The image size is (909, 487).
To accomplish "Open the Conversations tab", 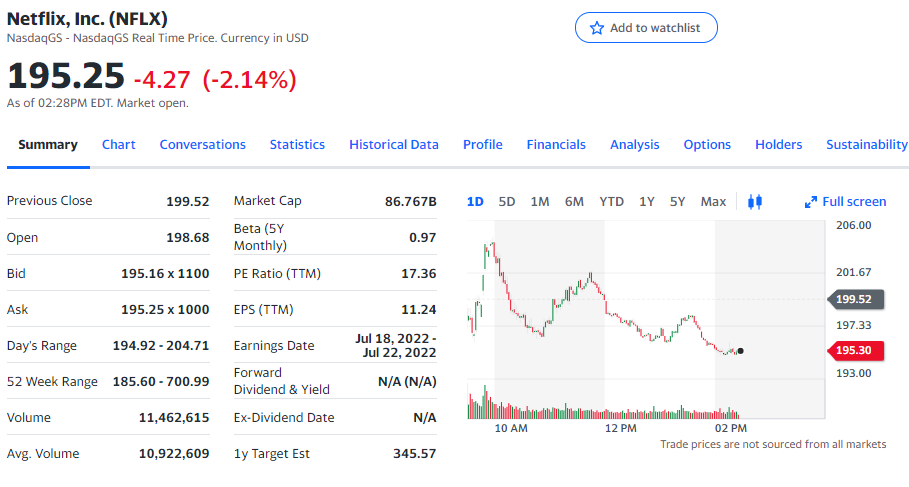I will 203,144.
